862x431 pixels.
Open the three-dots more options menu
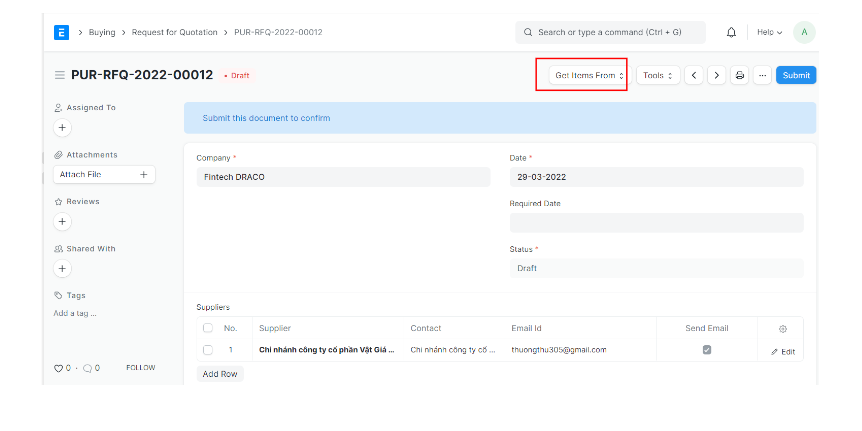762,75
